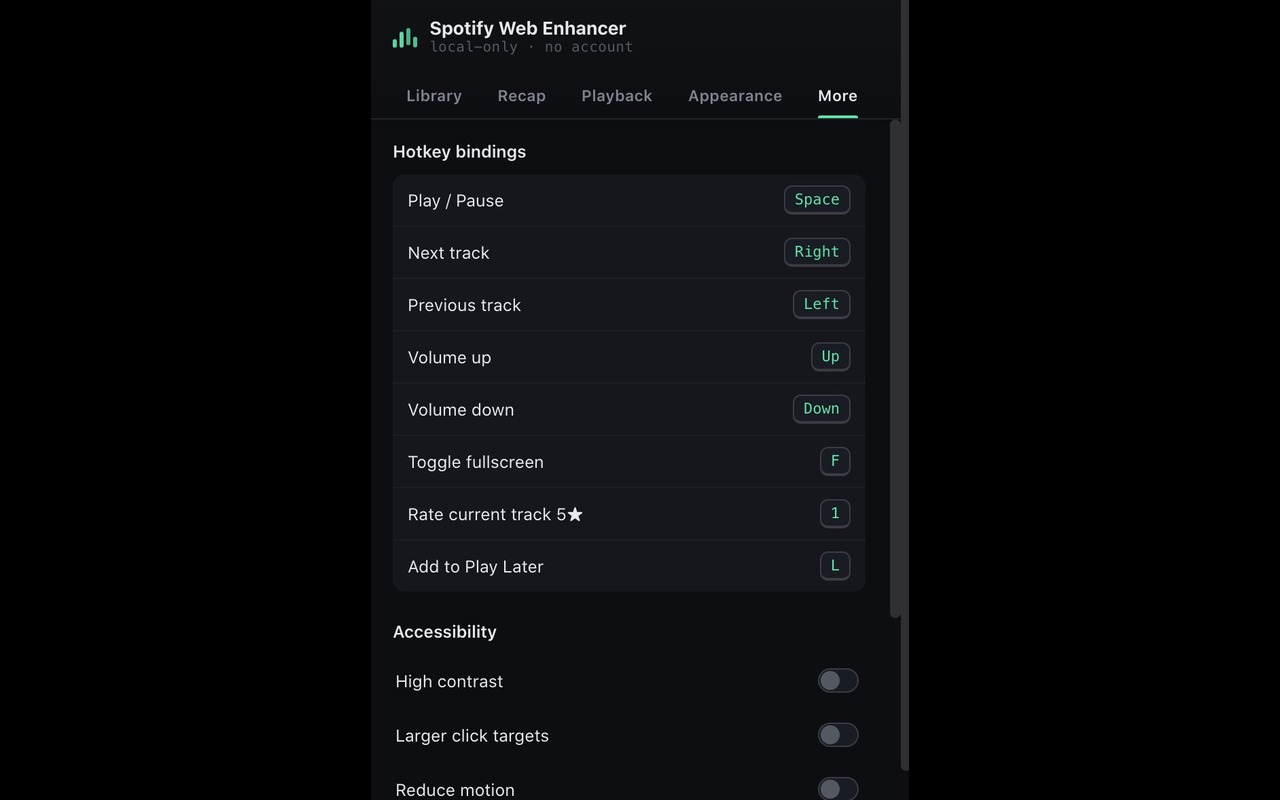Edit the 1 key for Rate current track
This screenshot has height=800, width=1280.
pyautogui.click(x=835, y=514)
